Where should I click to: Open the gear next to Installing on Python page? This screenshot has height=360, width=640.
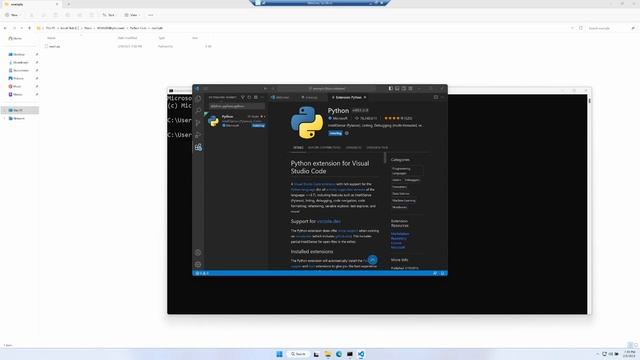pos(347,133)
